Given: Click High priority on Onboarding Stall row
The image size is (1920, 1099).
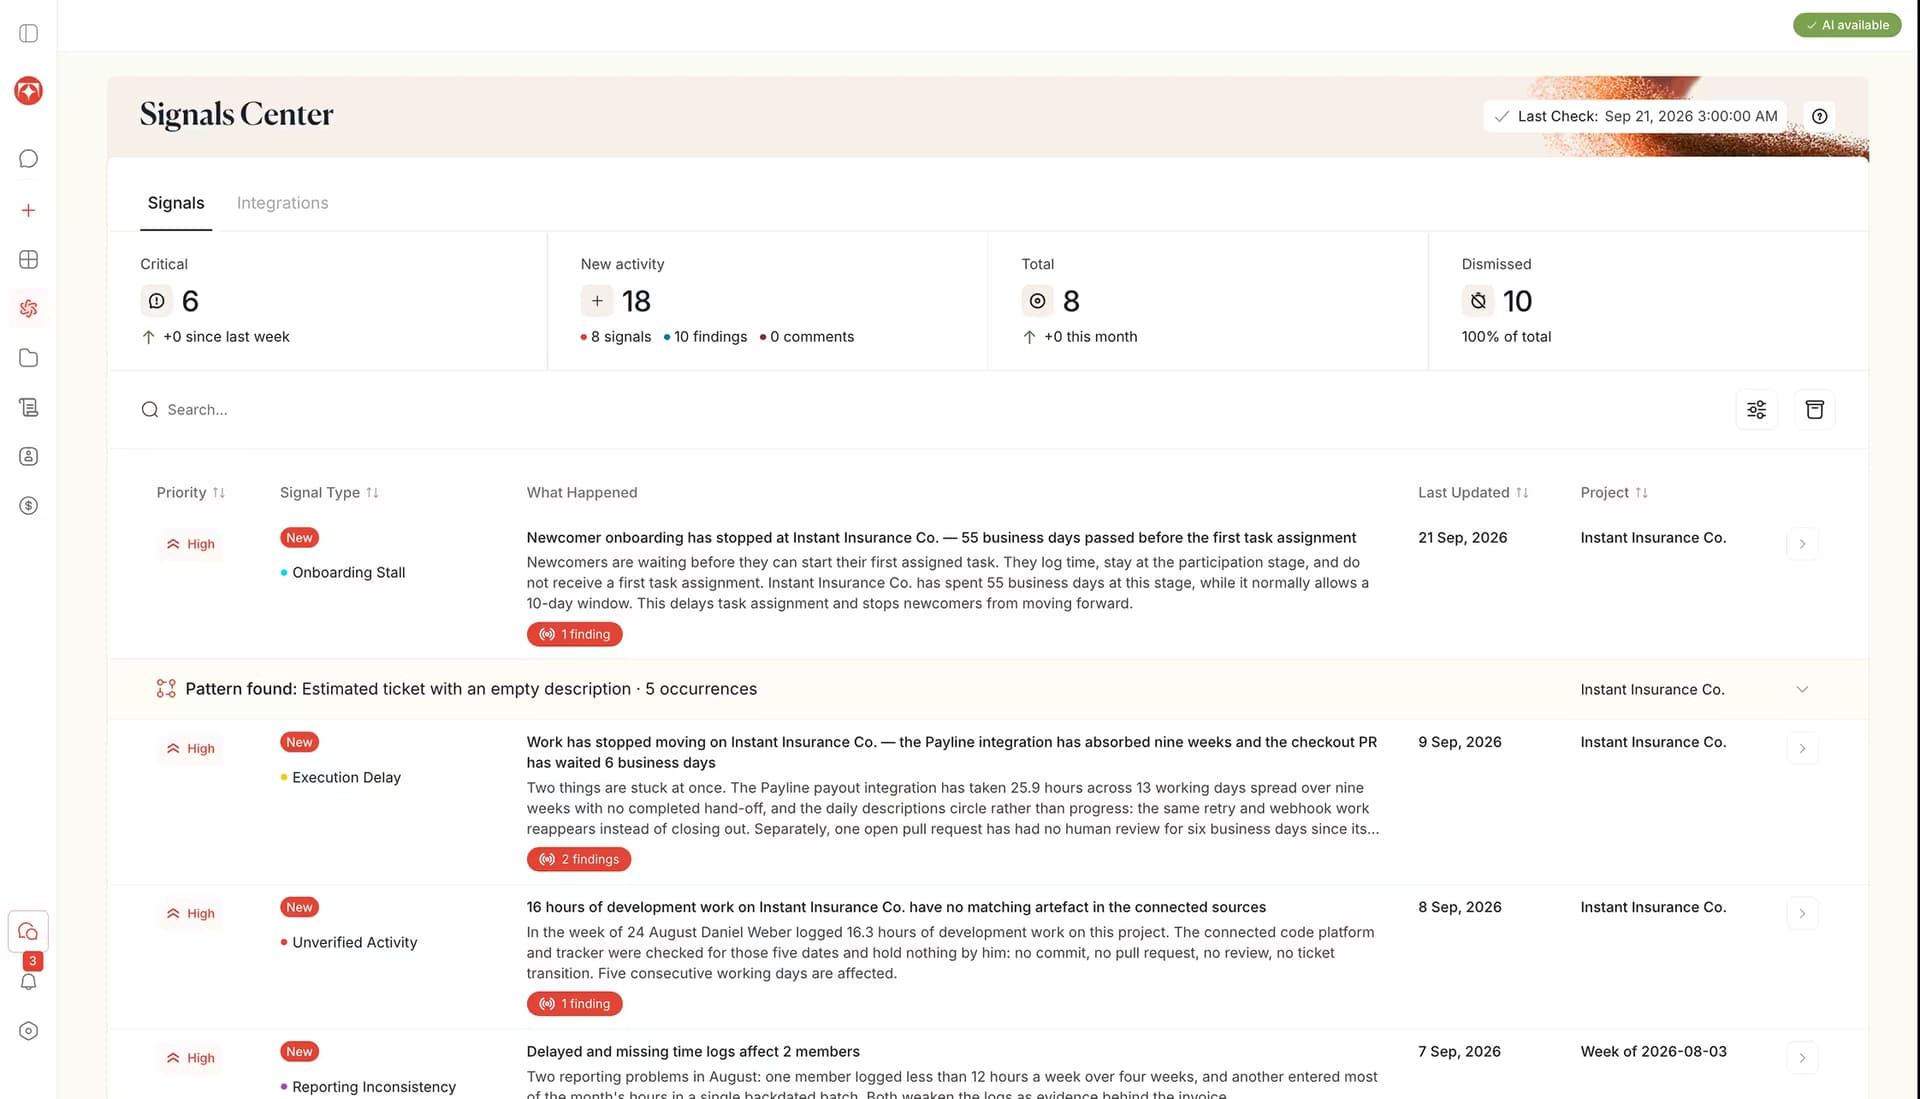Looking at the screenshot, I should point(190,544).
